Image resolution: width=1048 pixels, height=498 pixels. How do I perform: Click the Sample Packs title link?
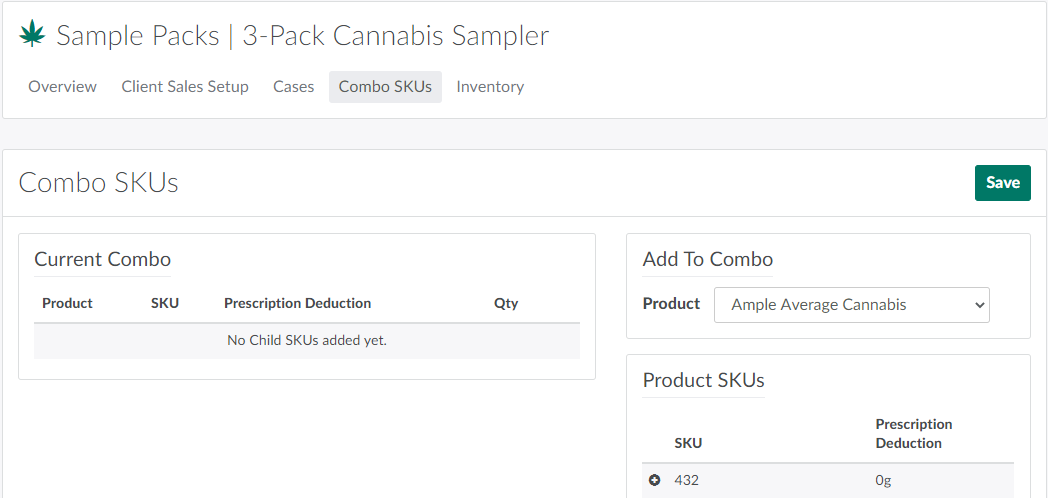(x=138, y=36)
